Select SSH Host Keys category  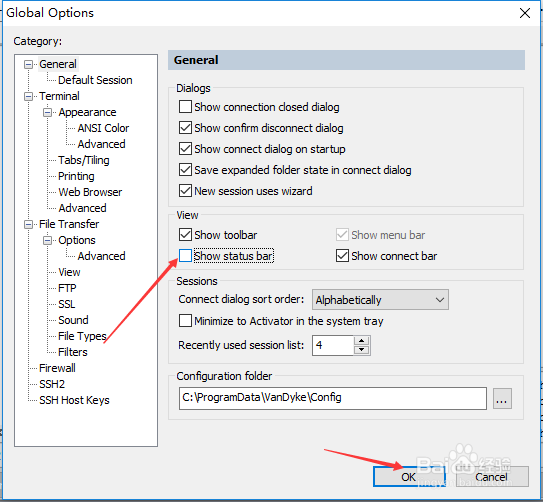[x=74, y=400]
